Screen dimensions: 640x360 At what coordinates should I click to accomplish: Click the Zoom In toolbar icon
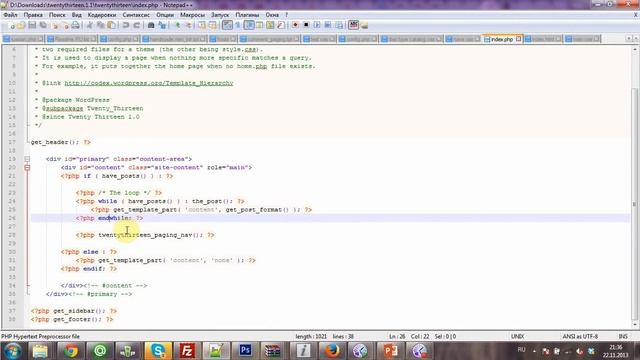pyautogui.click(x=178, y=25)
